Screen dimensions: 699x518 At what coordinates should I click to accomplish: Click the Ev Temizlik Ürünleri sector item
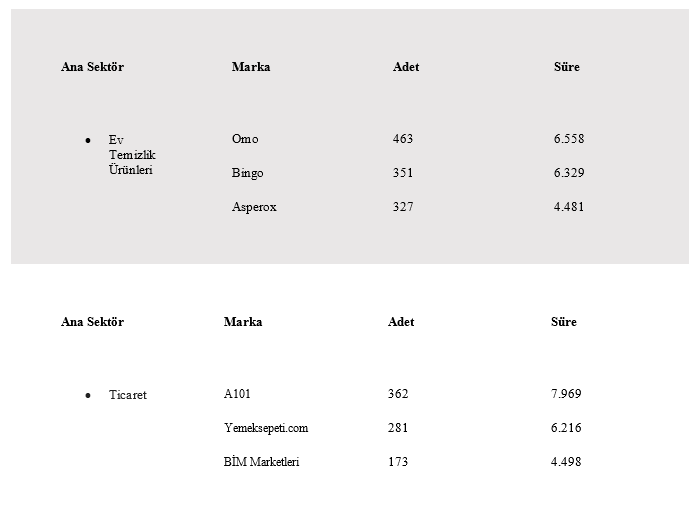click(132, 155)
